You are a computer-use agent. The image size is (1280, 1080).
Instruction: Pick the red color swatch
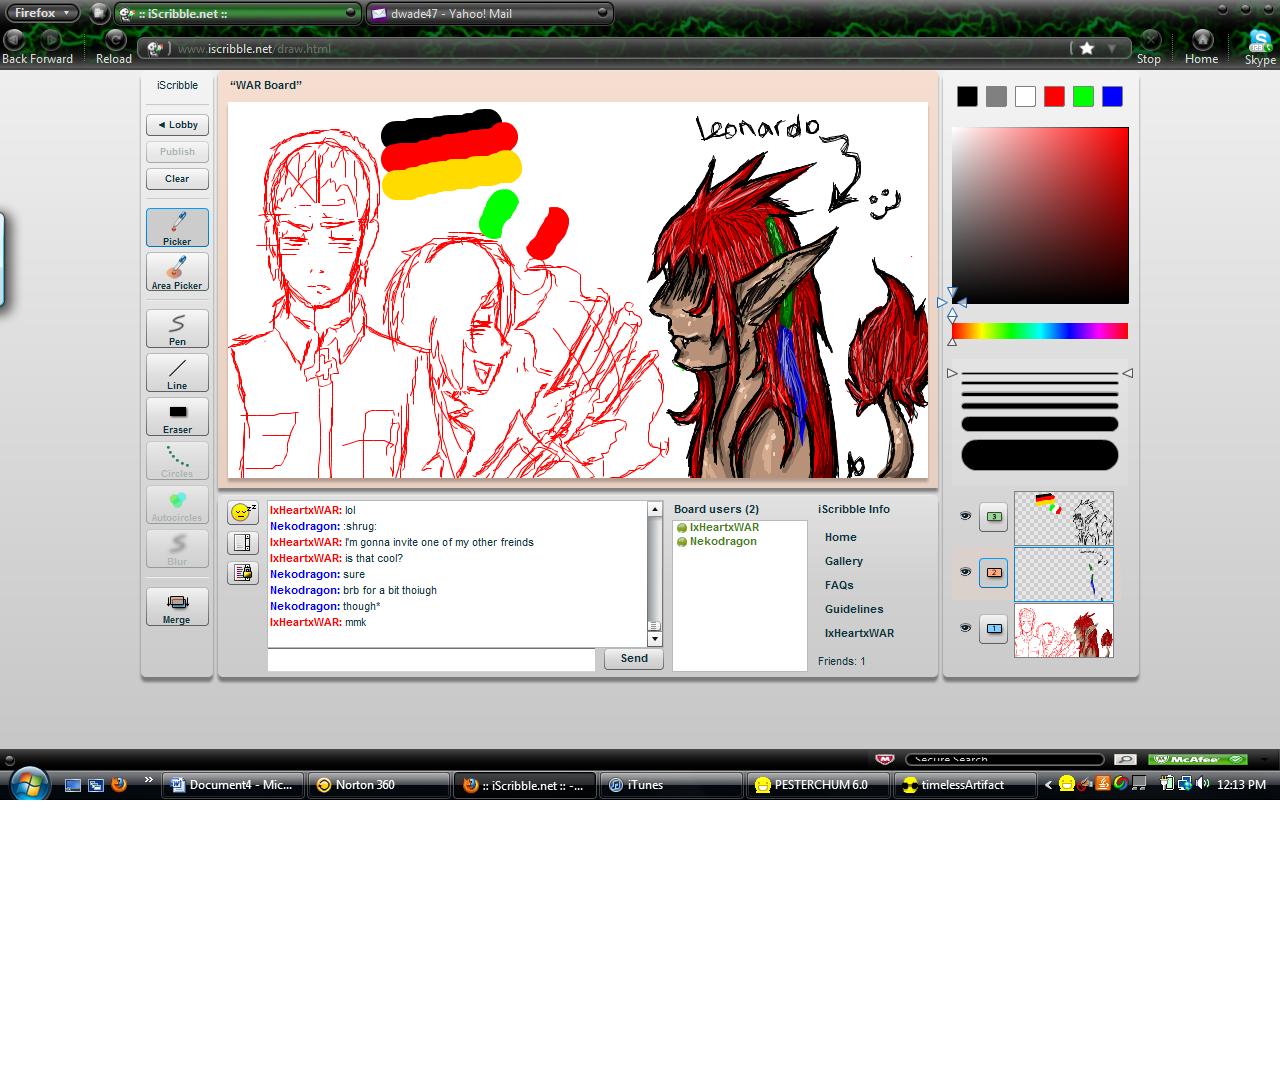1054,96
